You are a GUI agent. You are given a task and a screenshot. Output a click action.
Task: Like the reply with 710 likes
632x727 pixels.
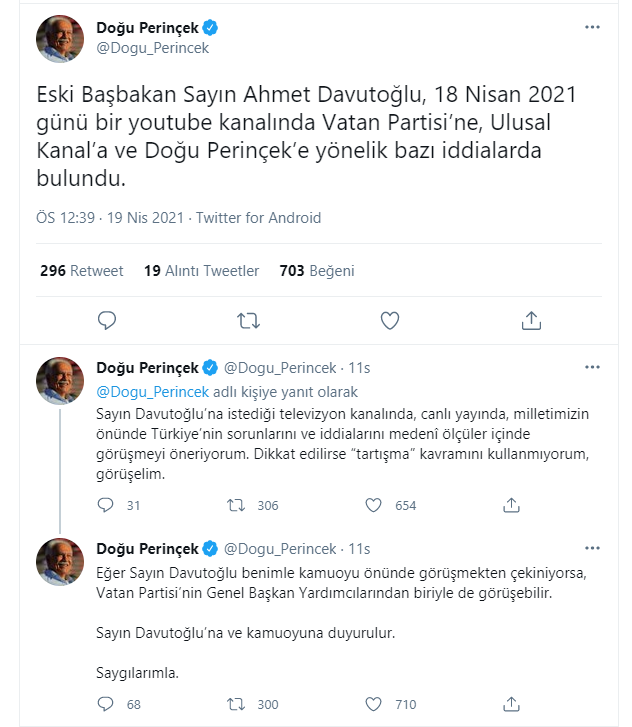tap(375, 704)
